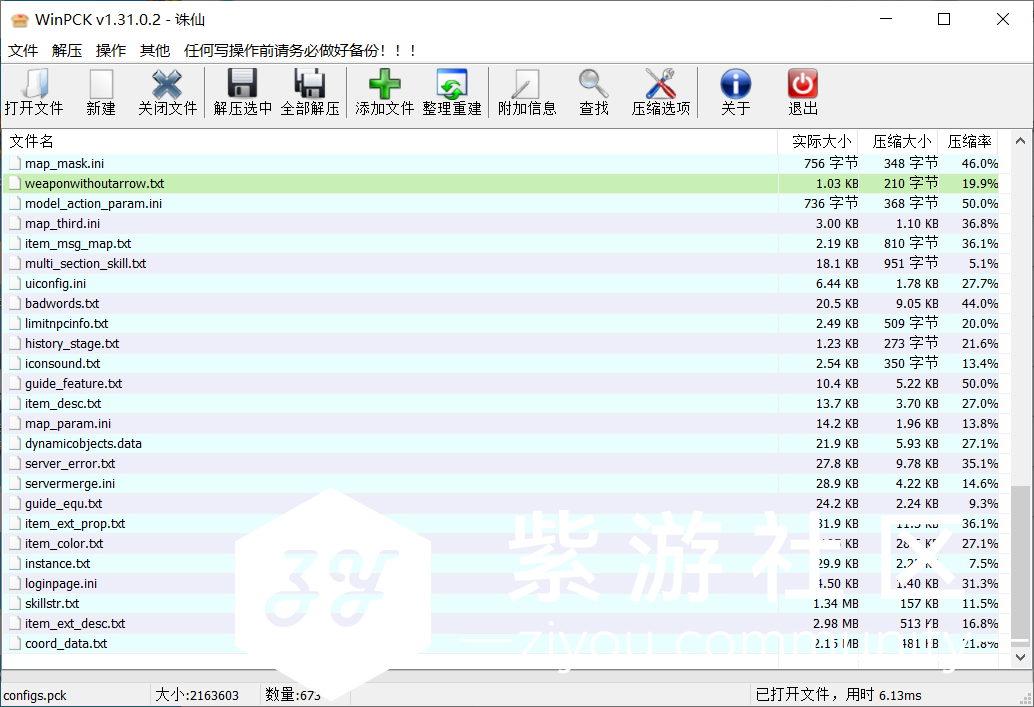Viewport: 1034px width, 707px height.
Task: Extract selected files with the 解压选中 icon
Action: coord(243,91)
